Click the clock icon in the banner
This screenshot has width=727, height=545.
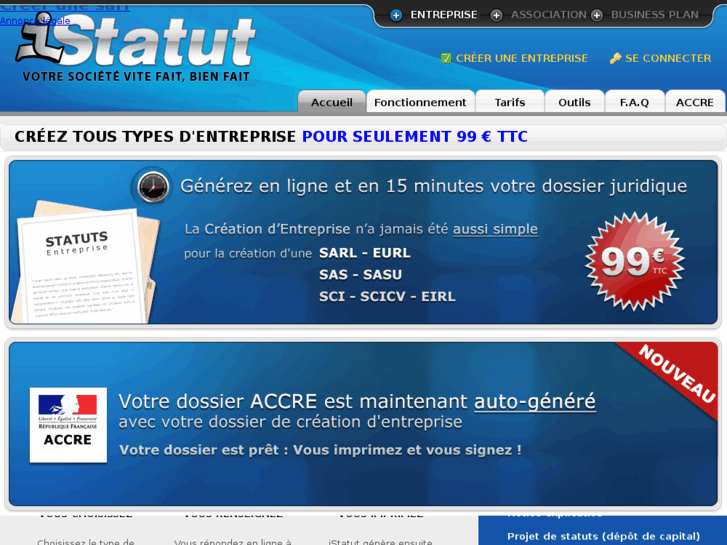tap(153, 187)
